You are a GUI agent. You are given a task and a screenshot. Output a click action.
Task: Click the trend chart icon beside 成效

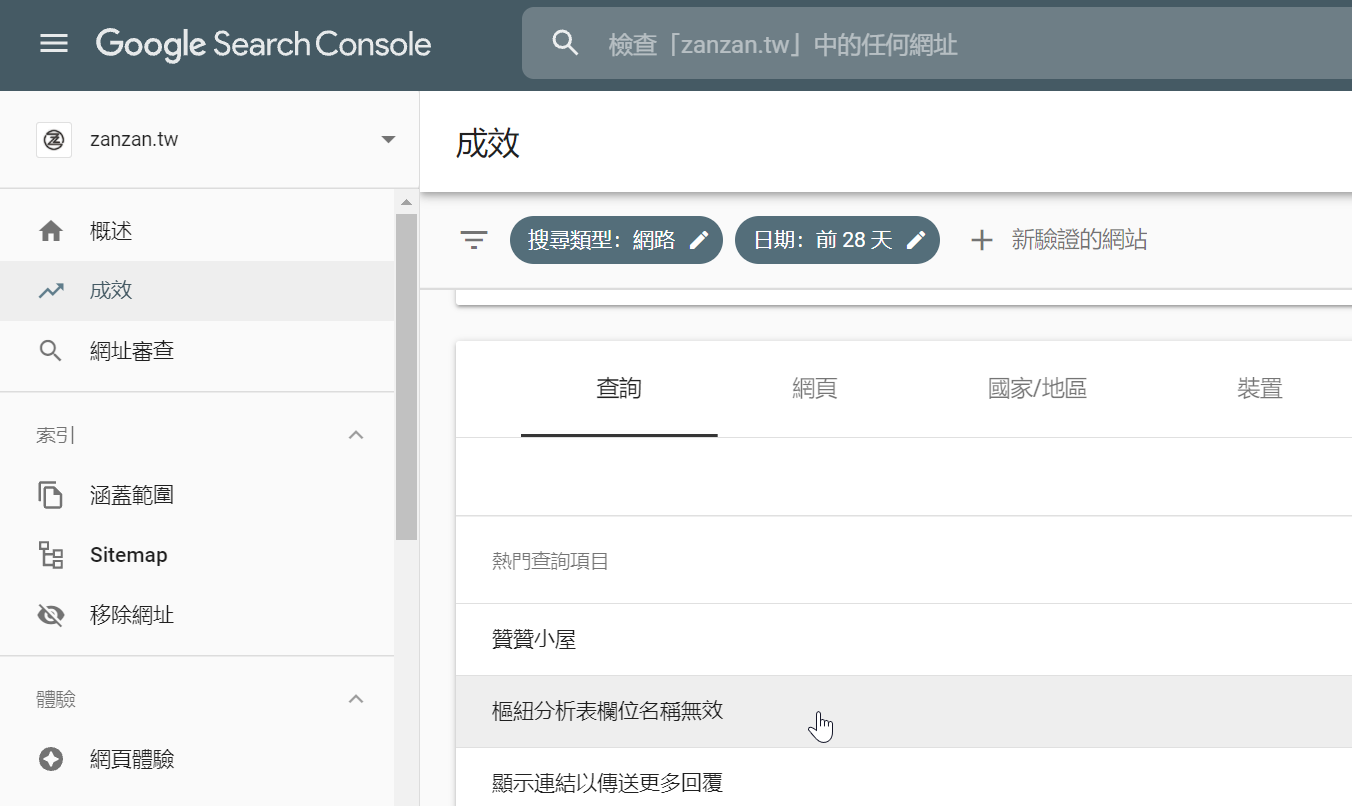tap(51, 292)
